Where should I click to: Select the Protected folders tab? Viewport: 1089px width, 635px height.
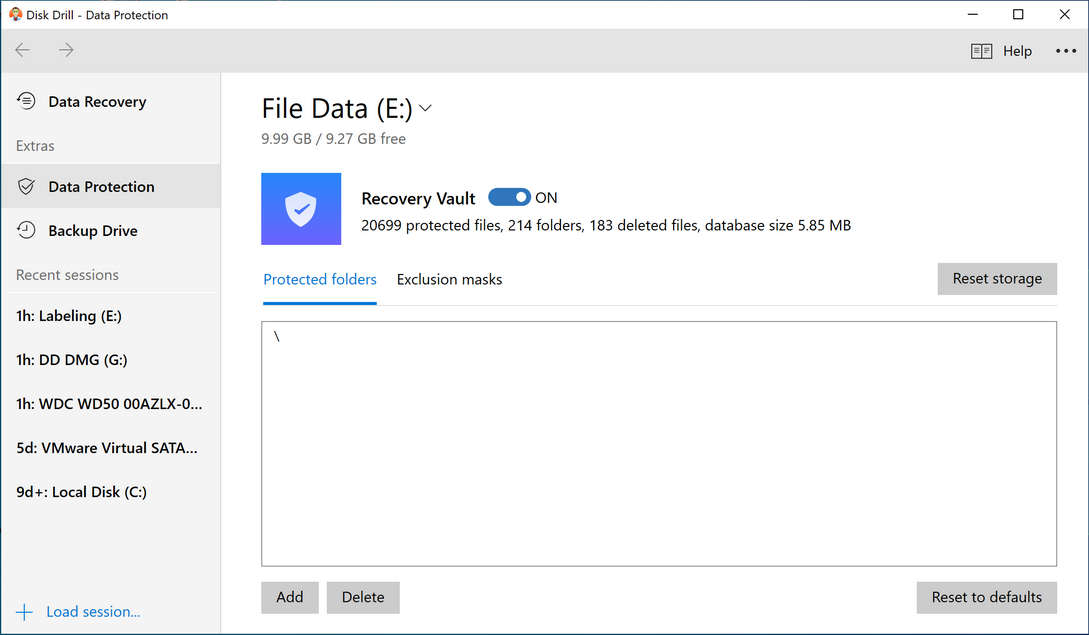pos(320,279)
